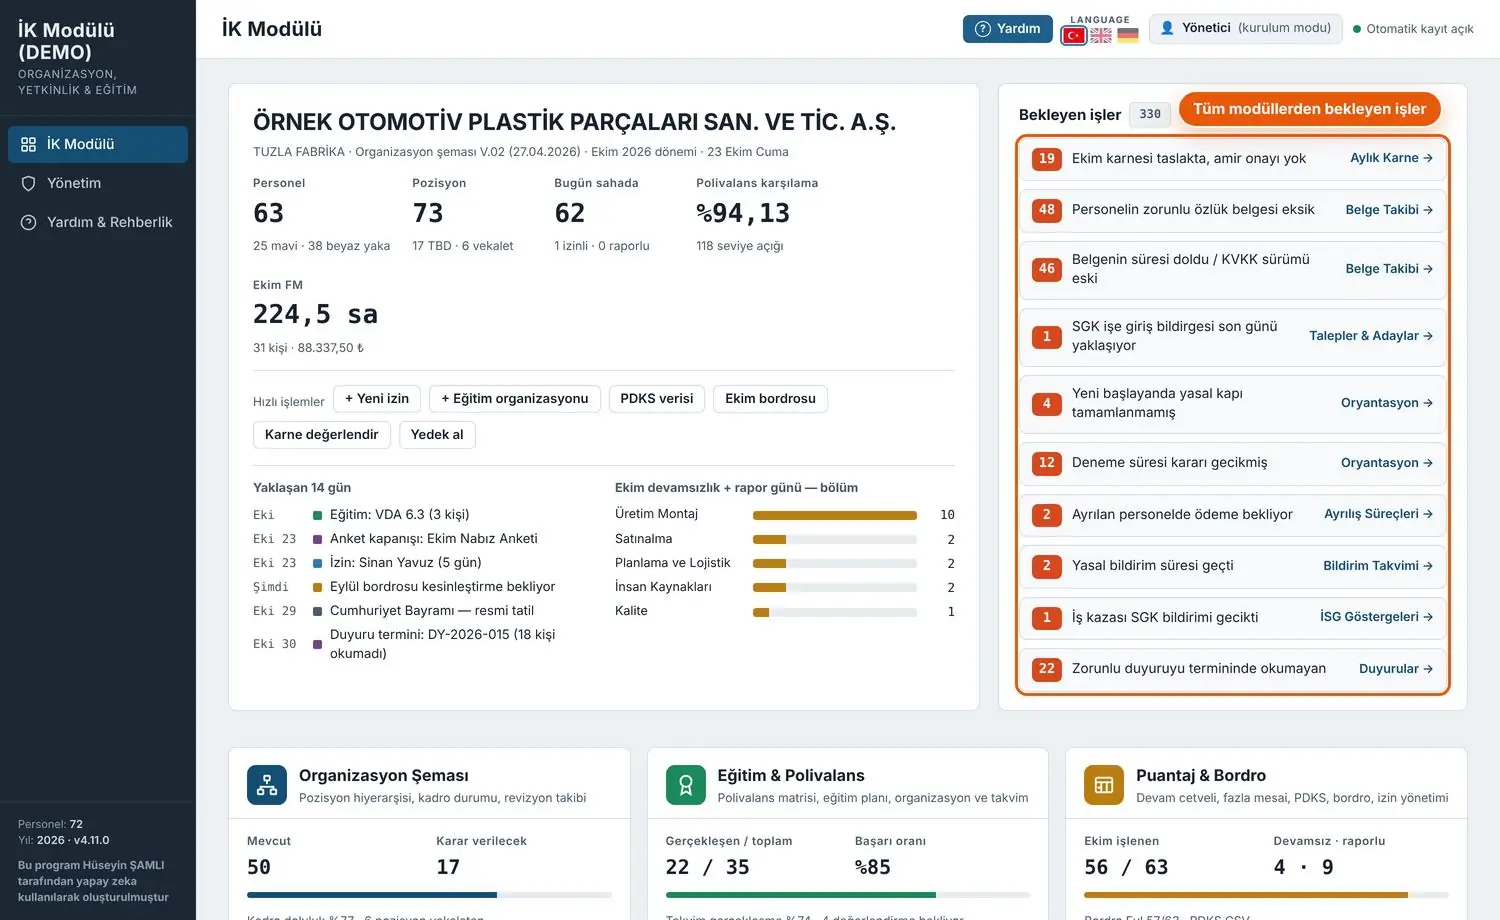Click the Yedek al button

pyautogui.click(x=437, y=434)
